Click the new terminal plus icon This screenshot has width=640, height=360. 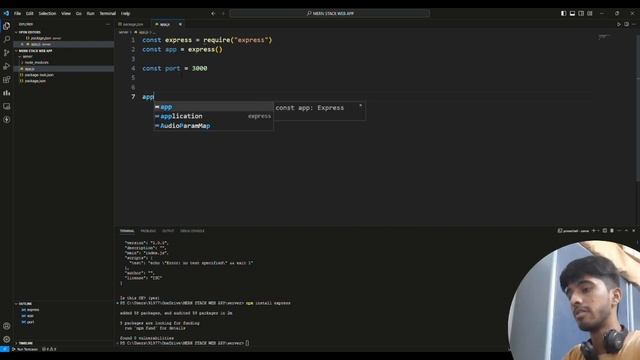click(x=594, y=231)
